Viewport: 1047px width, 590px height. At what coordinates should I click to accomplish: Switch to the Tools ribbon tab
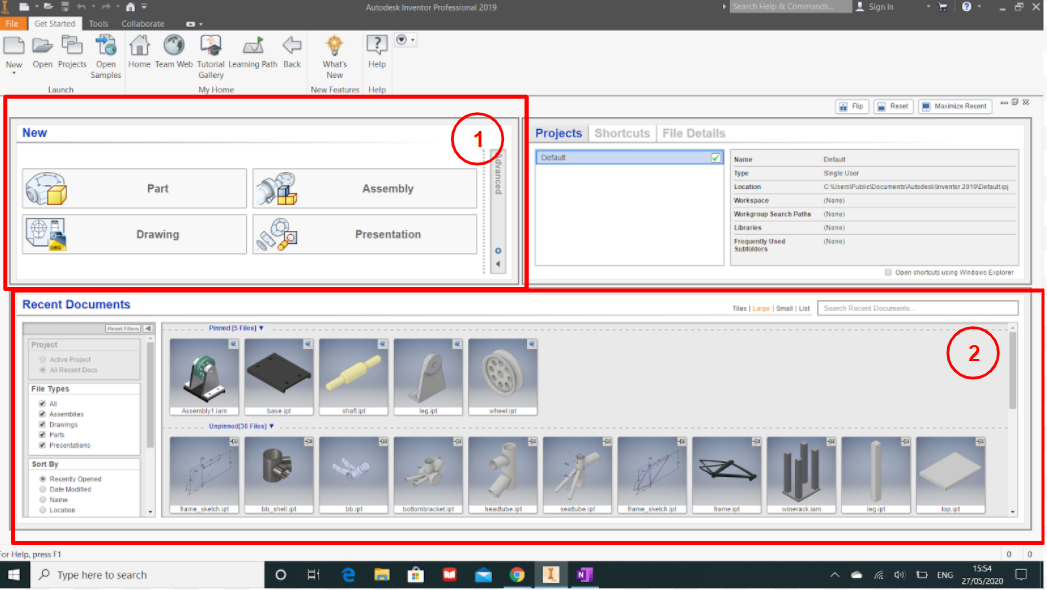98,23
